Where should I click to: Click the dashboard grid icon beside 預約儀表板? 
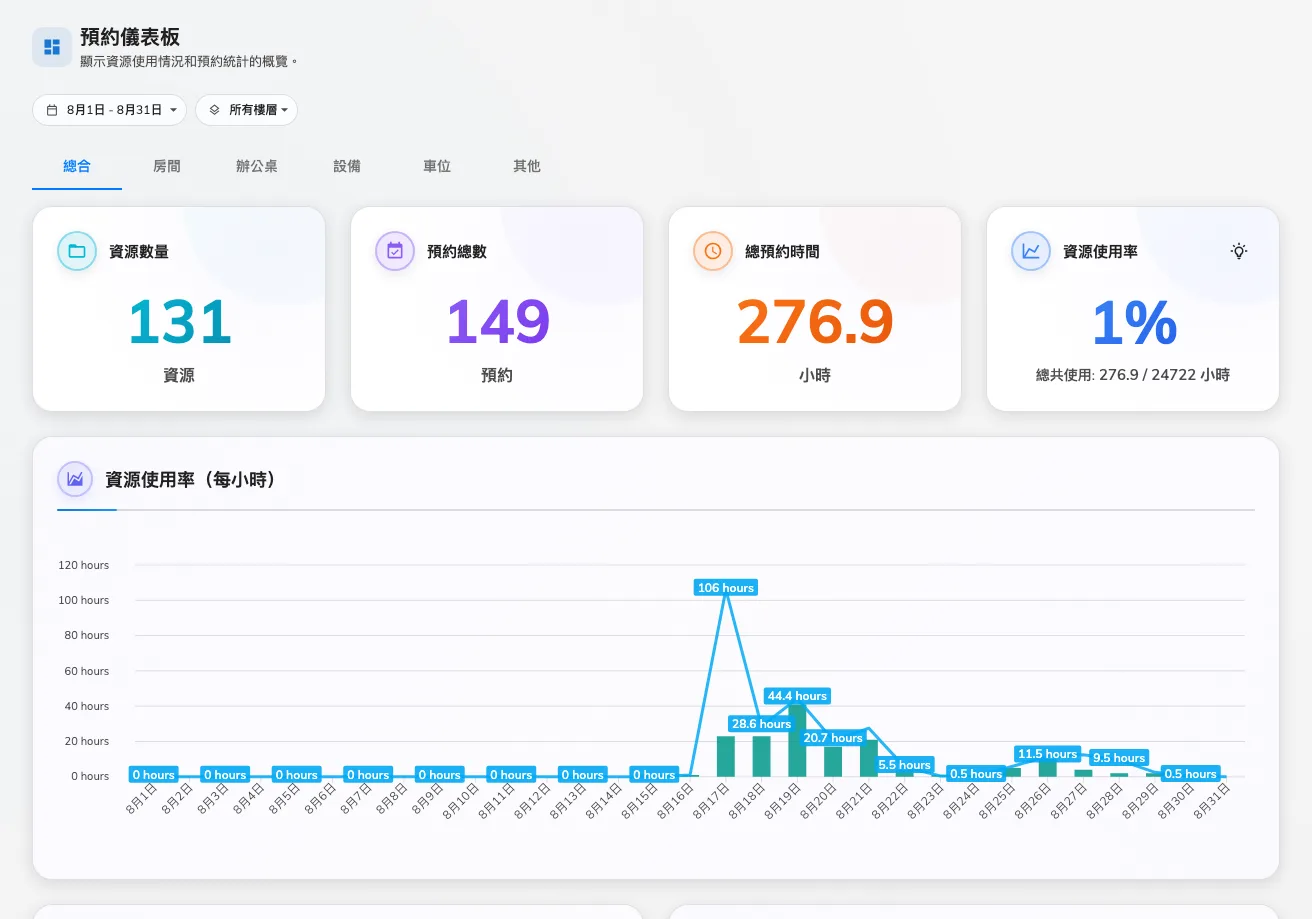tap(52, 47)
